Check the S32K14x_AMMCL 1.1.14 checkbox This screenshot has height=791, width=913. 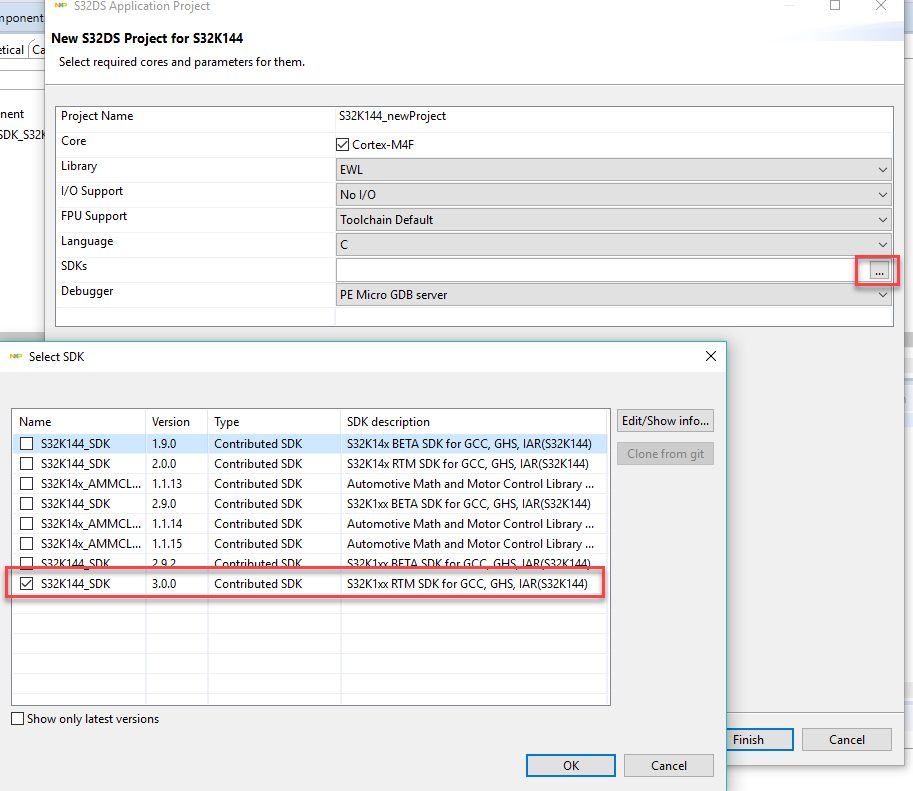coord(26,524)
